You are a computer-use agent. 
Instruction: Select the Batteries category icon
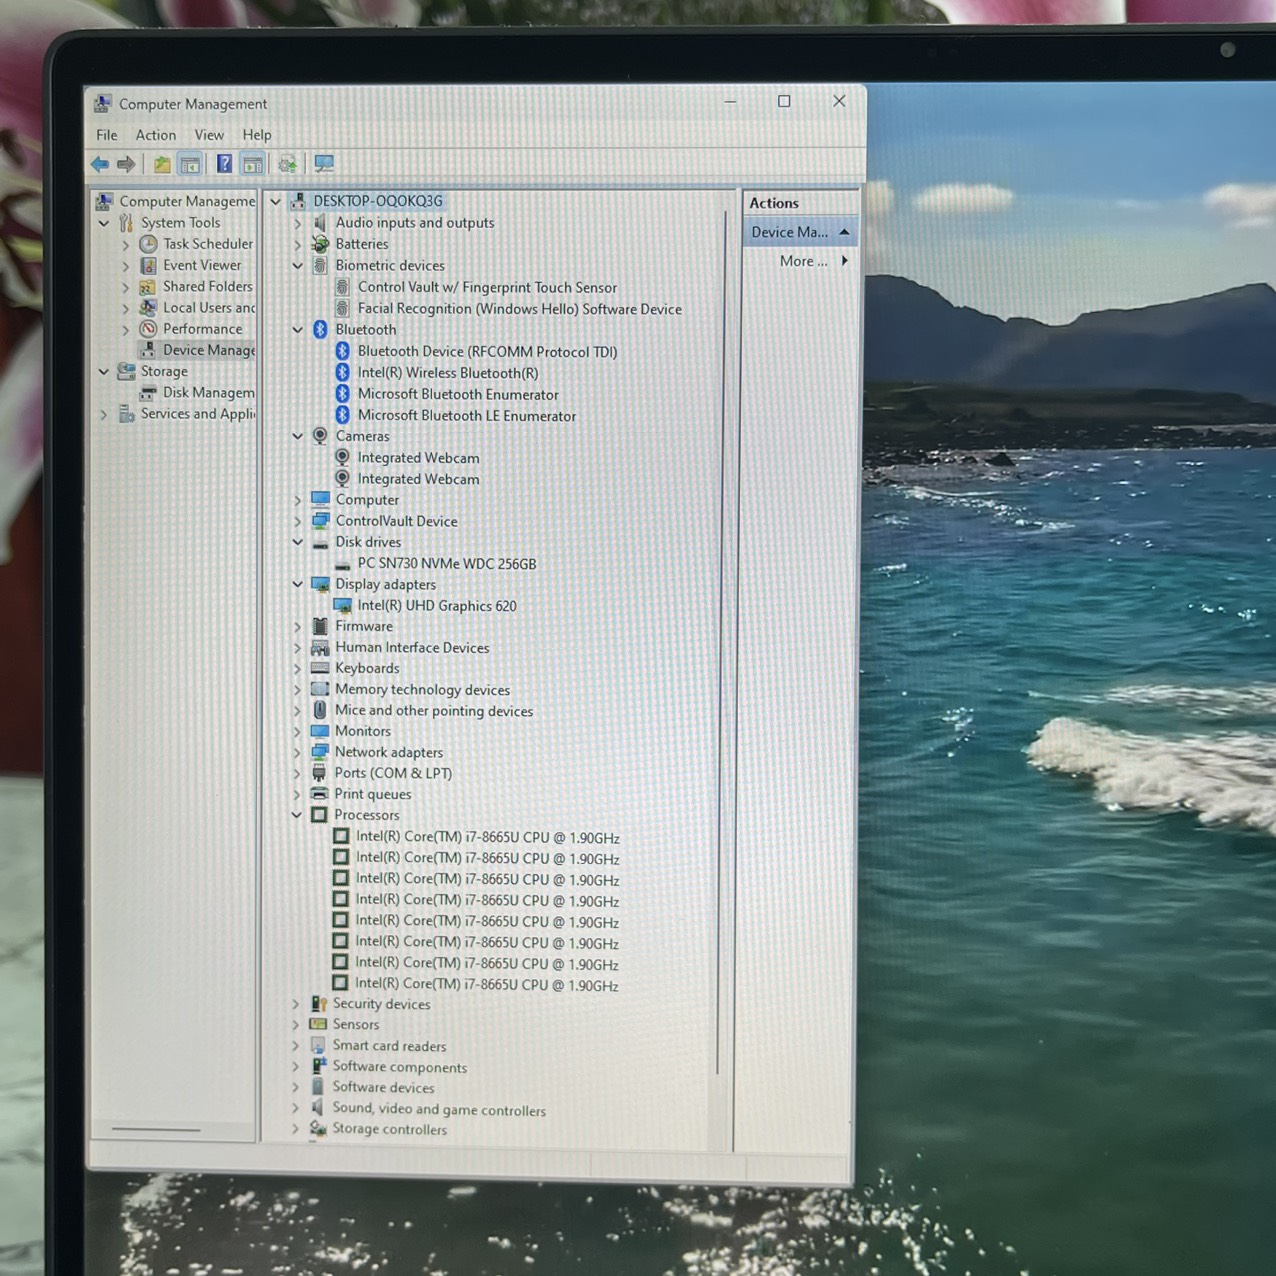click(x=320, y=244)
